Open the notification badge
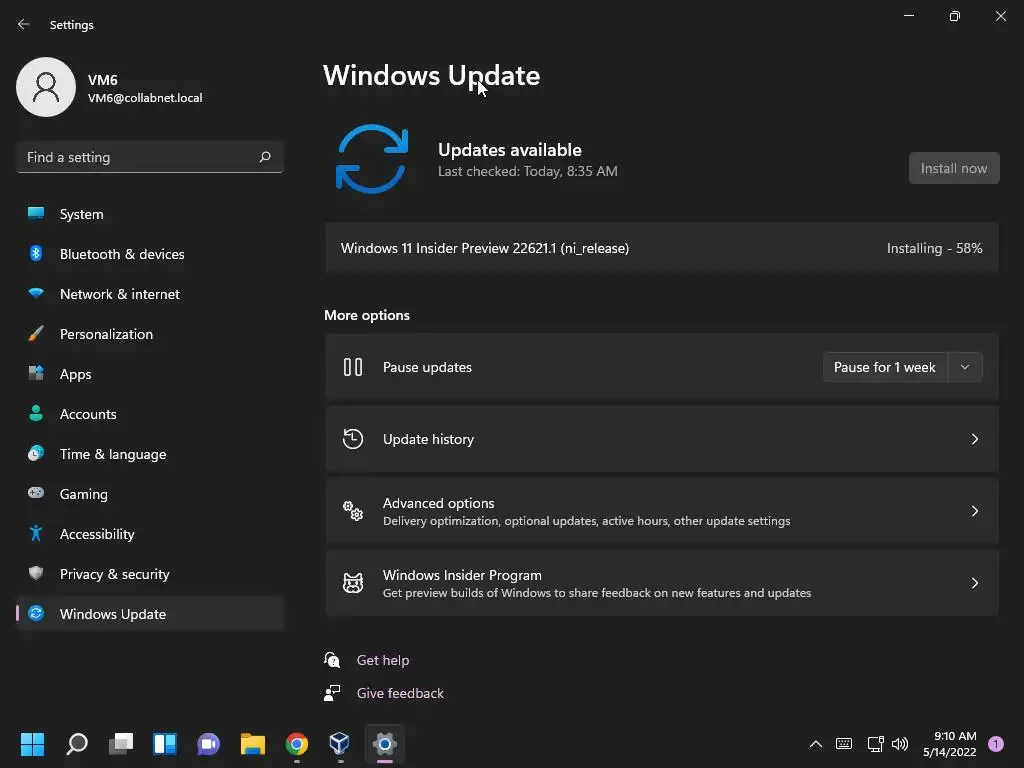This screenshot has height=768, width=1024. [x=996, y=744]
